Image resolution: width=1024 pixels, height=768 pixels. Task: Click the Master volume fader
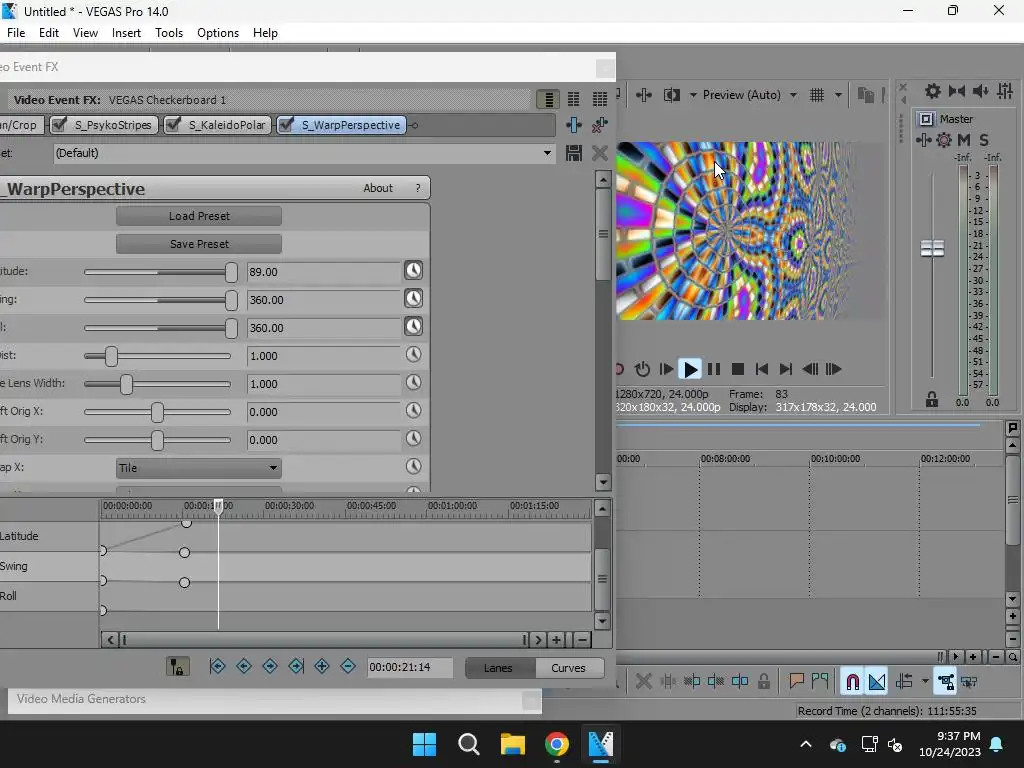pos(932,248)
